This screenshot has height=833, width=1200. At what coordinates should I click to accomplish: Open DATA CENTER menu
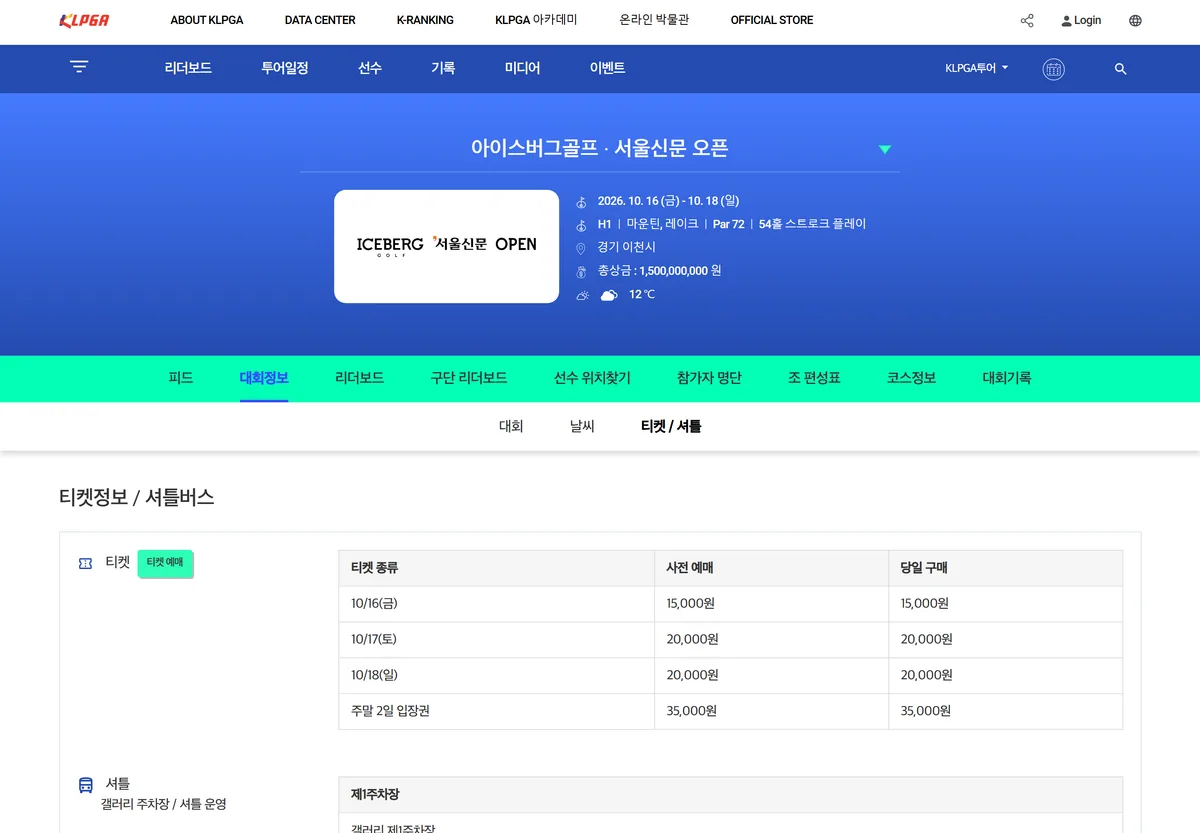coord(320,20)
